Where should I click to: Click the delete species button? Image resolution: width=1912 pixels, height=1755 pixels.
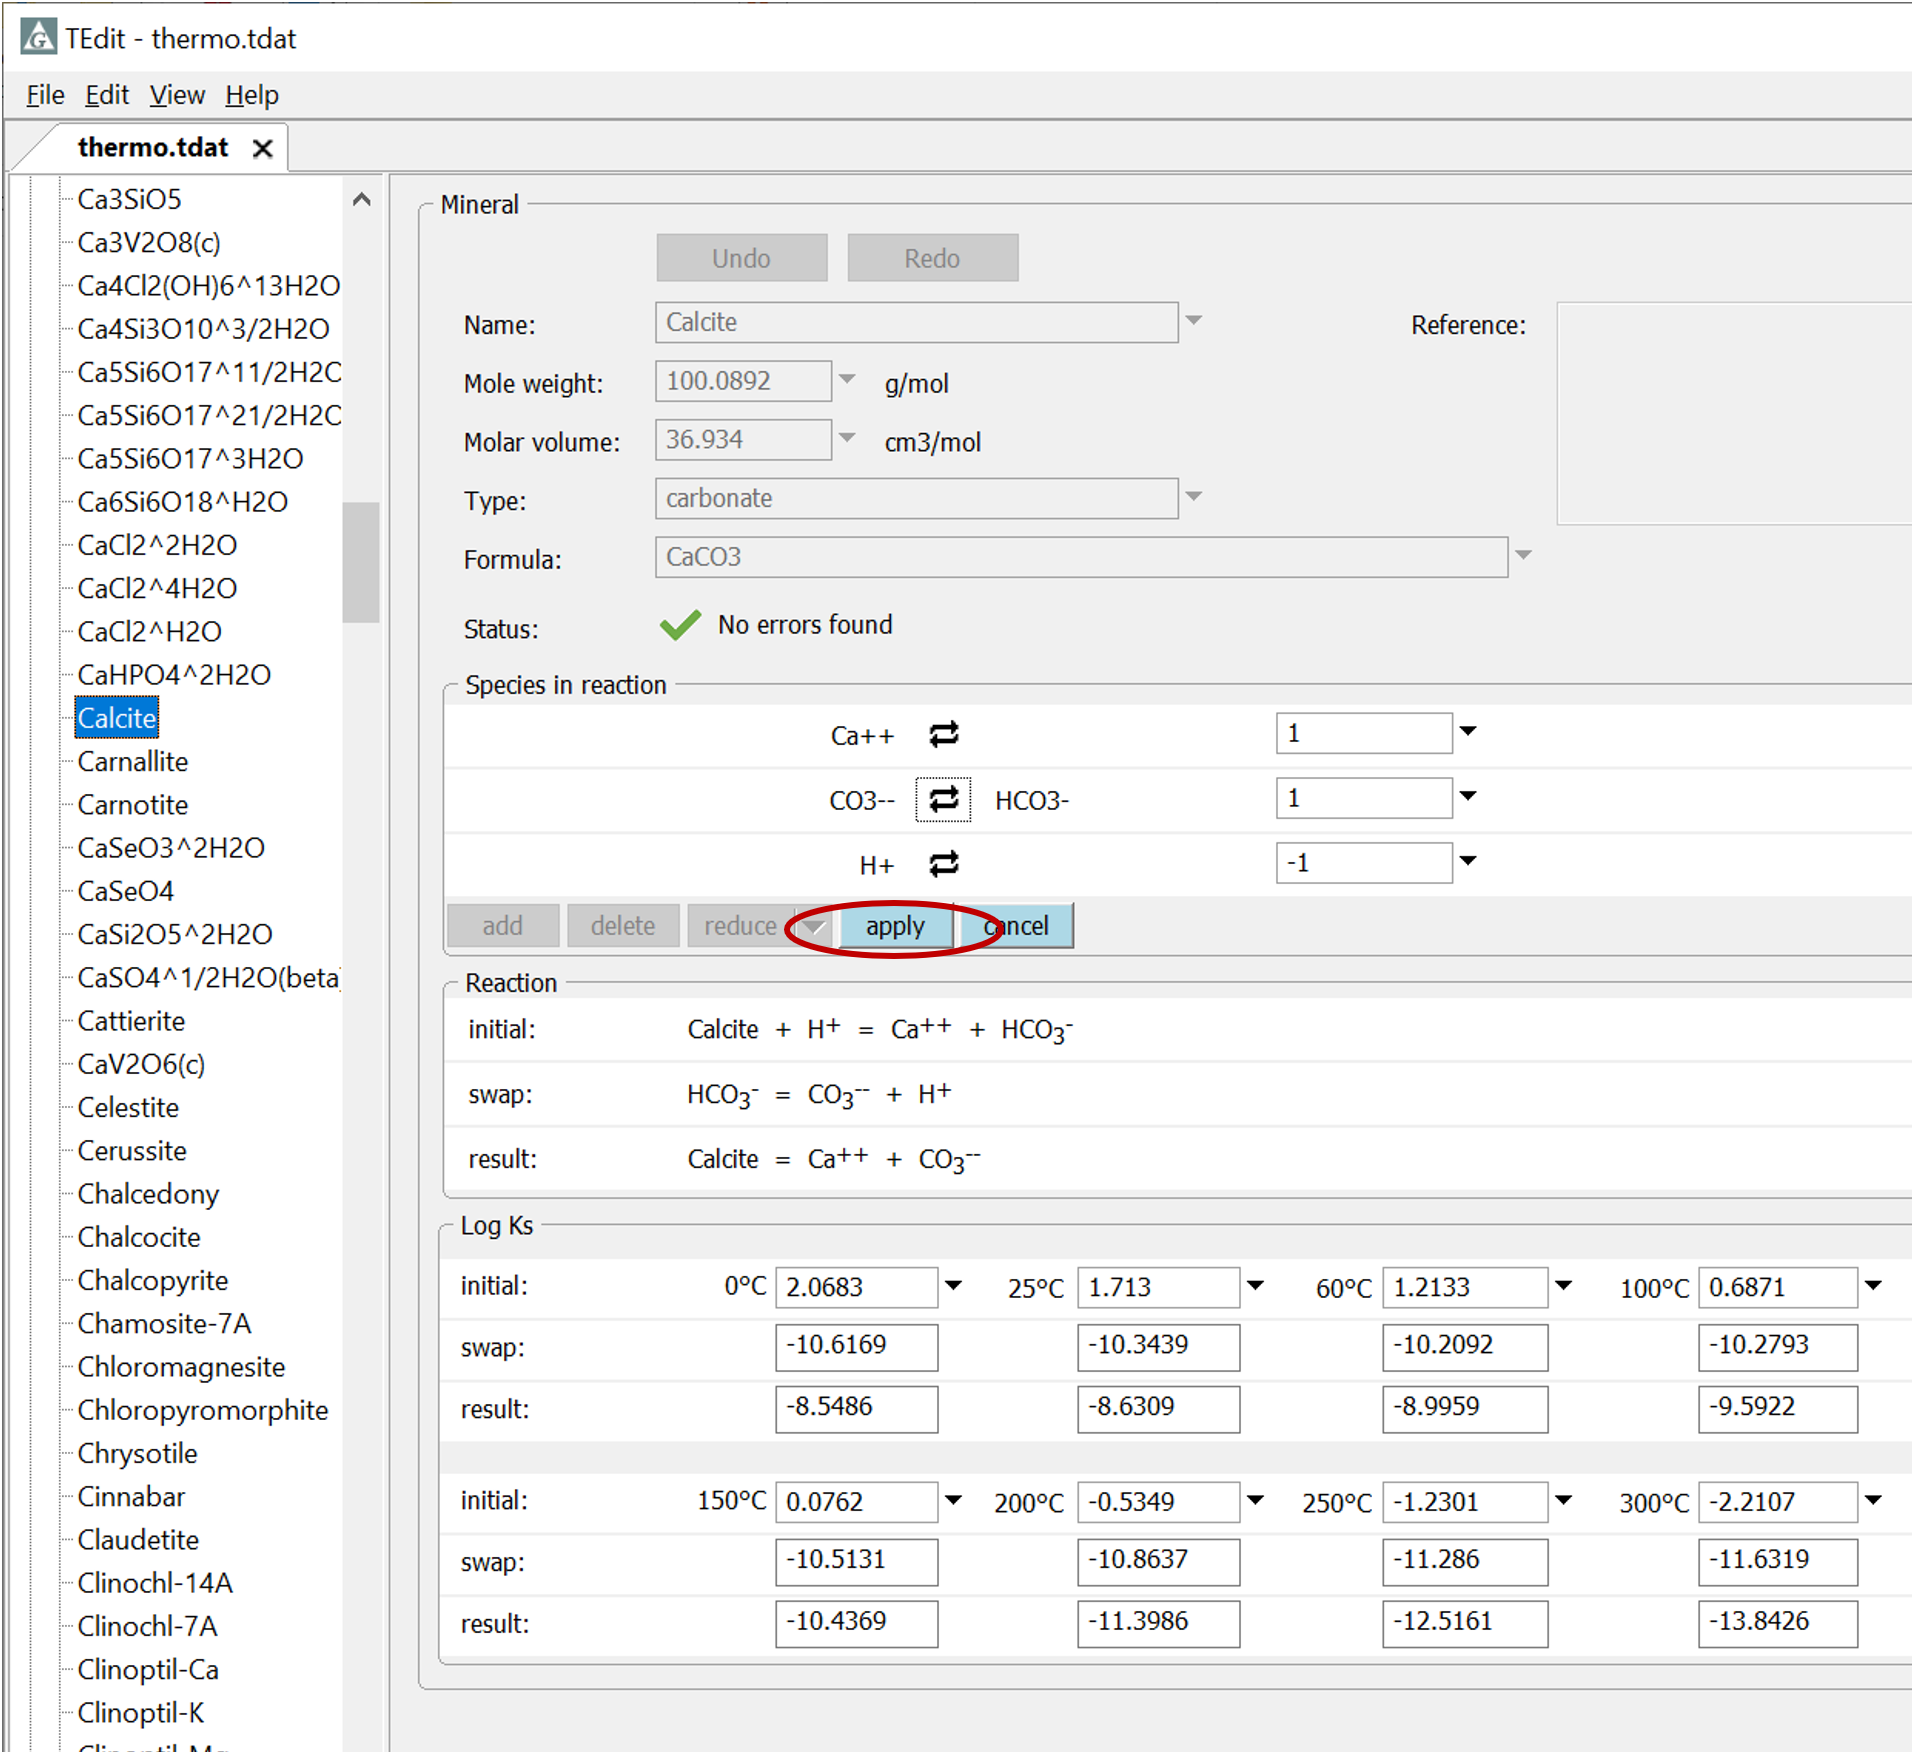tap(623, 926)
